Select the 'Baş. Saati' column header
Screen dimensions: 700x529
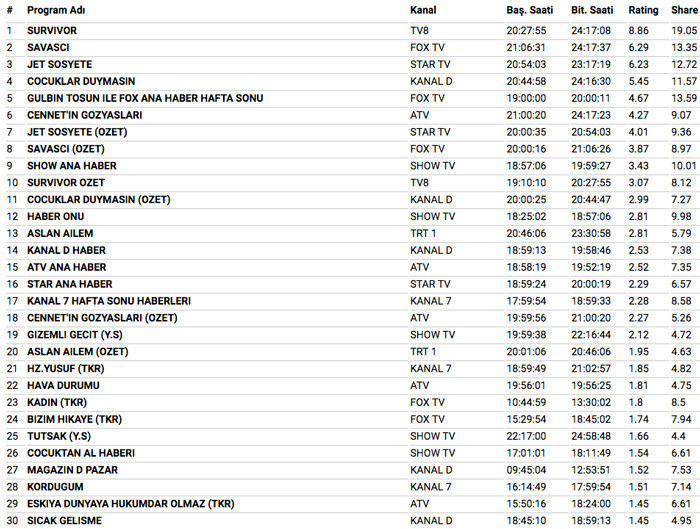tap(530, 10)
